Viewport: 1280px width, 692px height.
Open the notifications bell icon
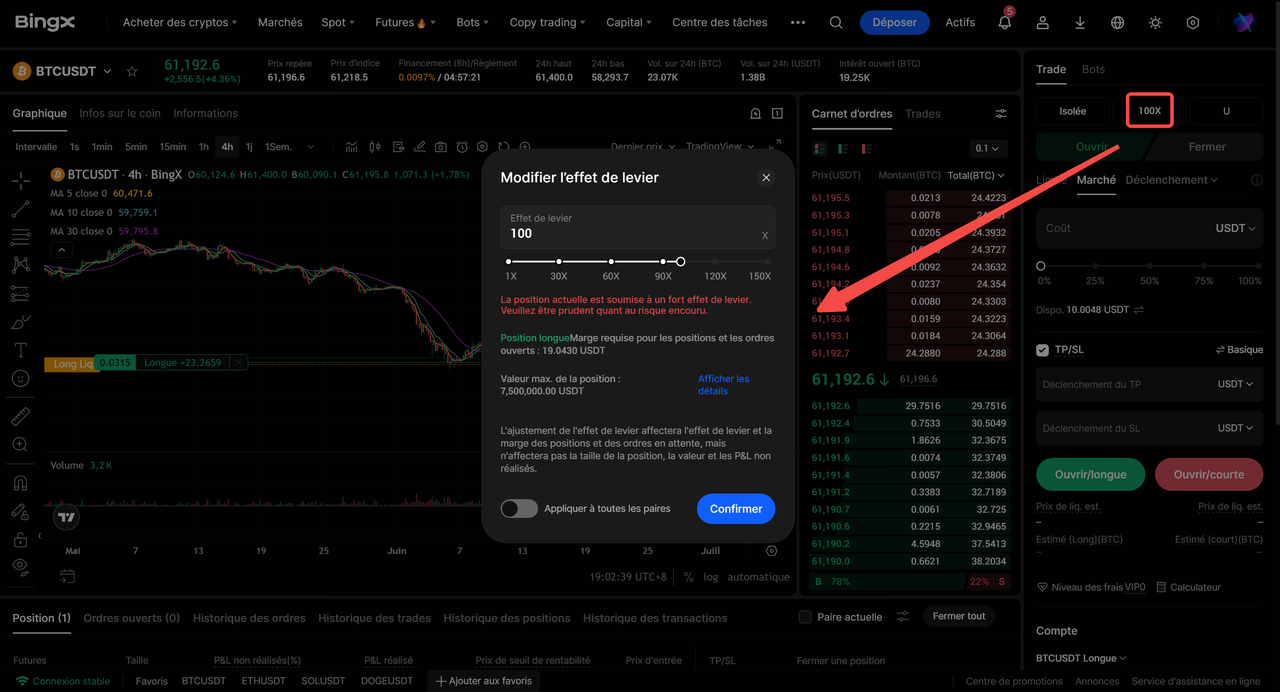[1005, 22]
